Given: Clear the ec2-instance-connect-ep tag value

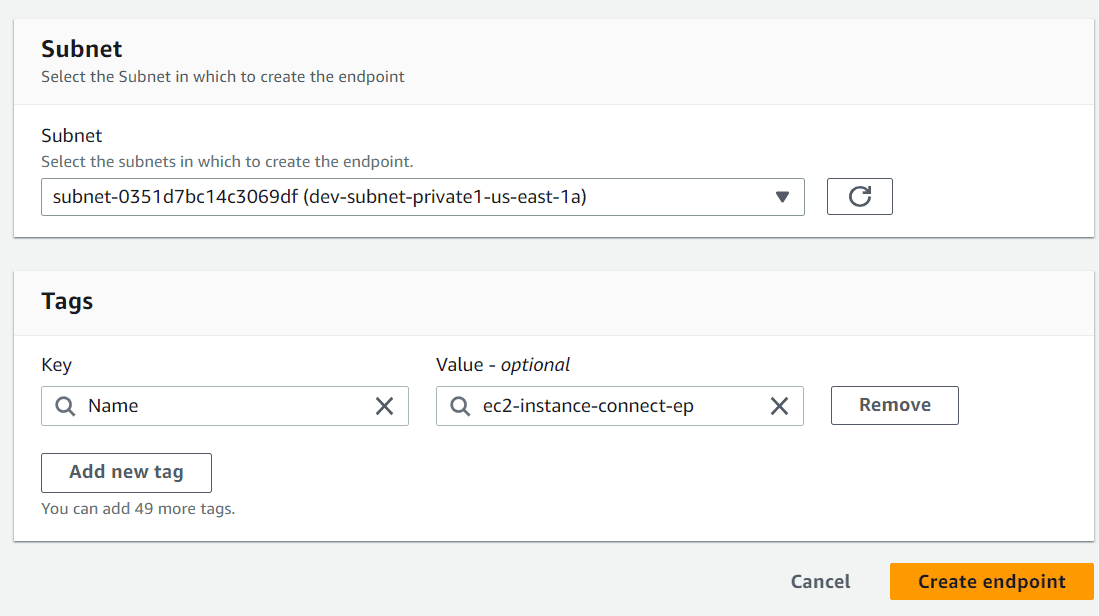Looking at the screenshot, I should coord(779,406).
